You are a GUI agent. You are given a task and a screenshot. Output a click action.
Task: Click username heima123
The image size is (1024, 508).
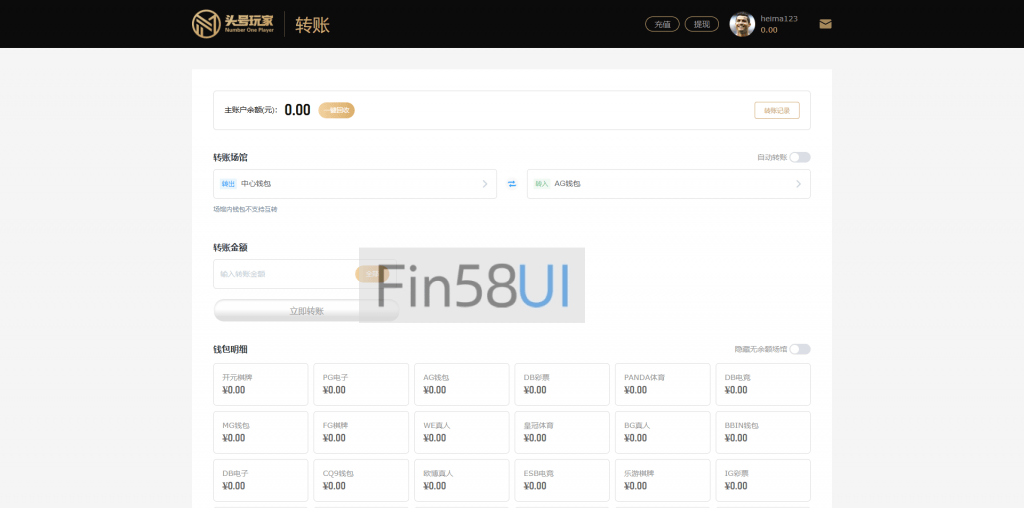779,19
